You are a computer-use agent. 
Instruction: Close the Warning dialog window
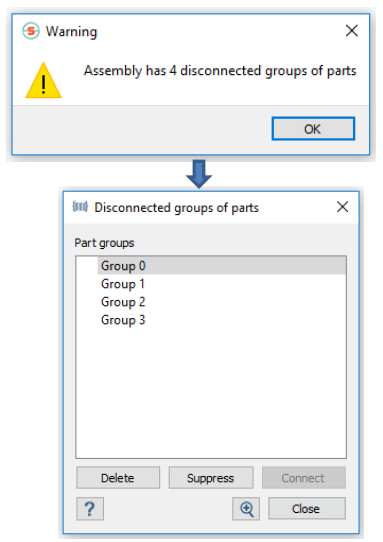[352, 31]
